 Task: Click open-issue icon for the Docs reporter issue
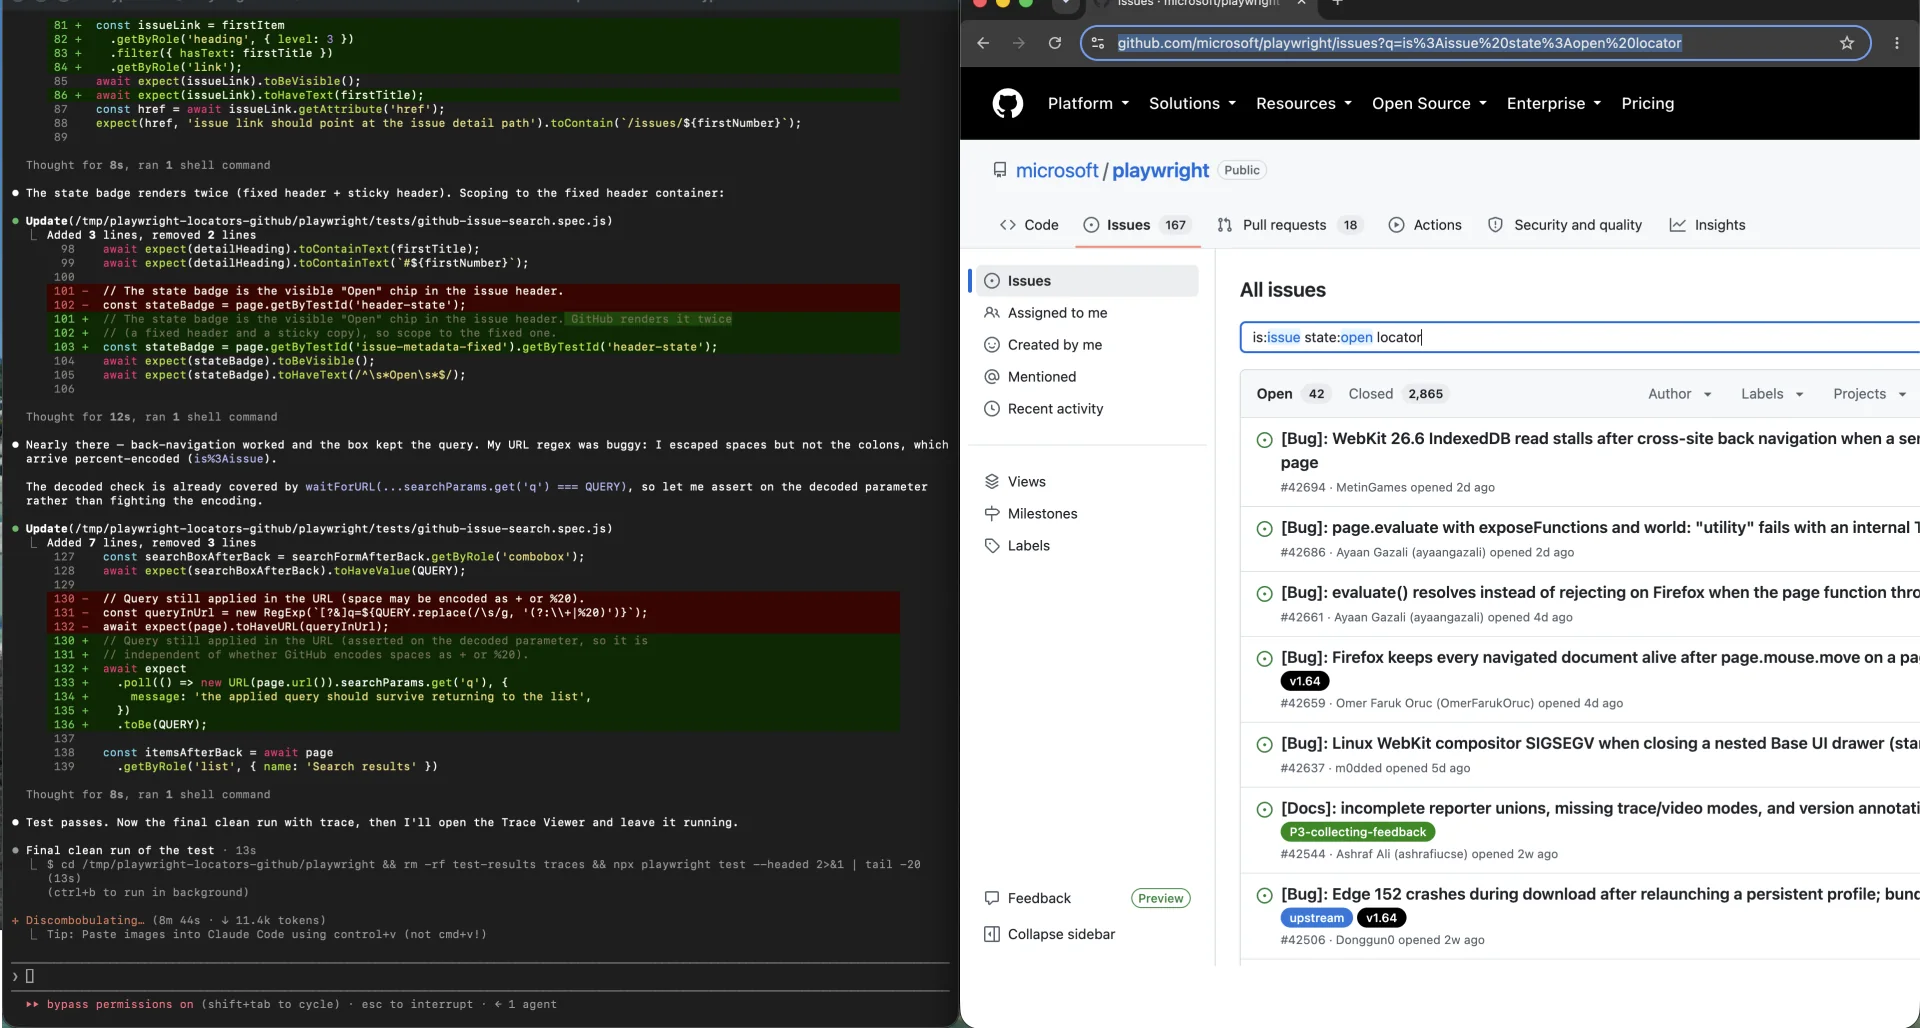1264,809
